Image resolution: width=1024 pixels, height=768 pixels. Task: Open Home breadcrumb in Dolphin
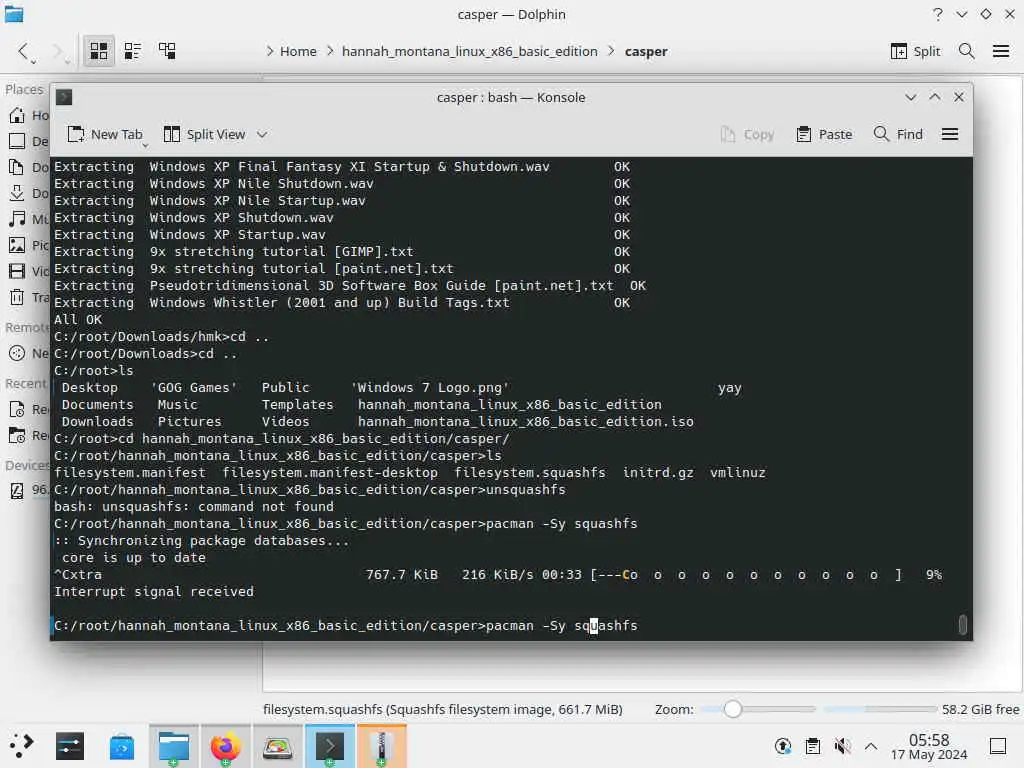(x=298, y=51)
